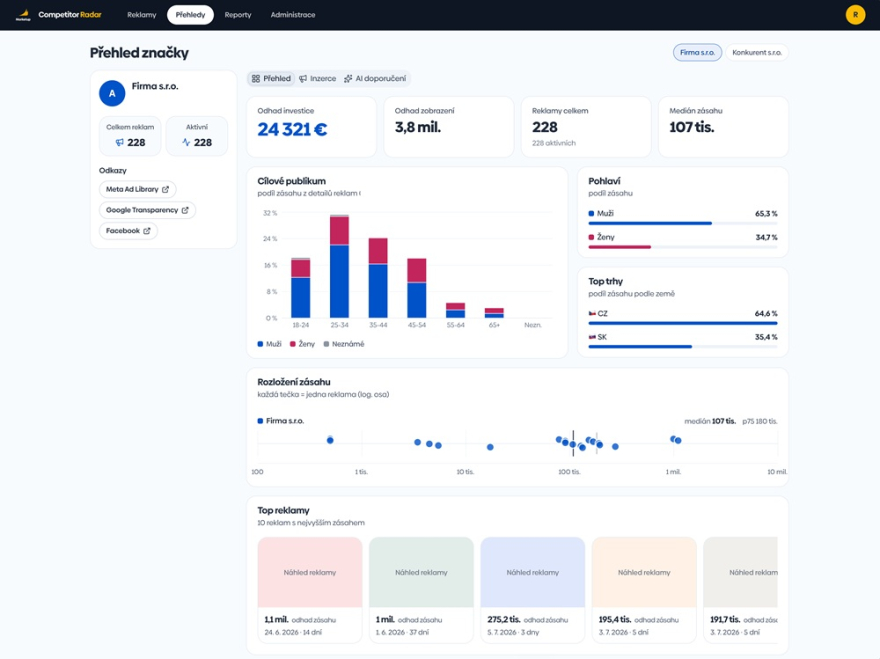Image resolution: width=880 pixels, height=659 pixels.
Task: Open the Reklamy menu item
Action: coord(141,15)
